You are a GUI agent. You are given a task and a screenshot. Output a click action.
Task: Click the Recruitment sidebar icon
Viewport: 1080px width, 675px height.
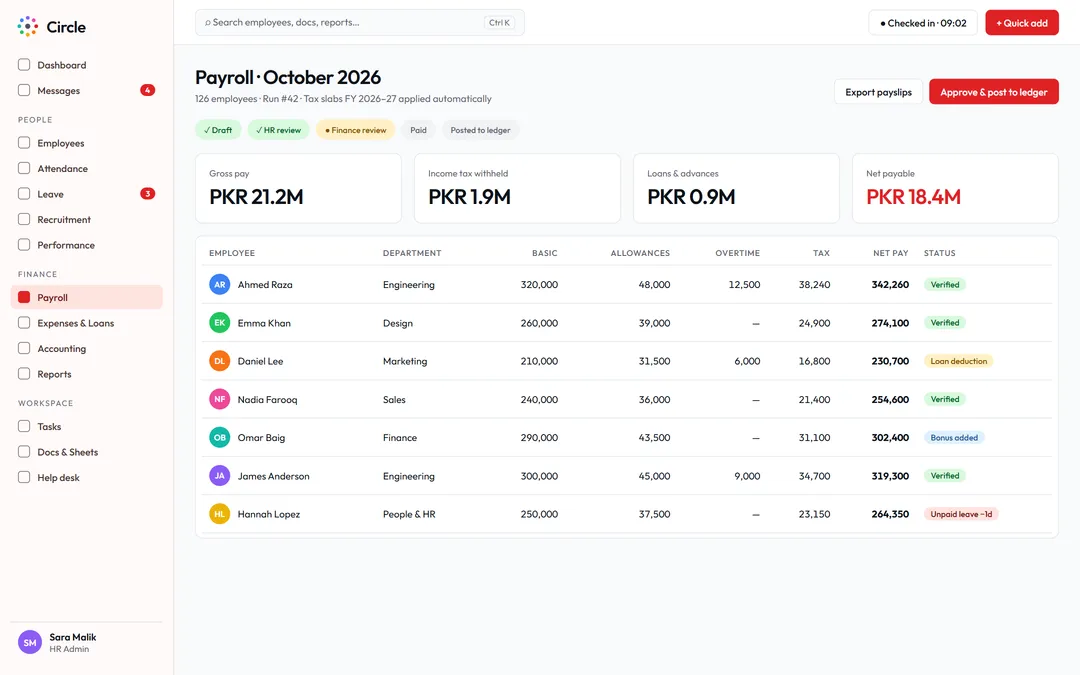coord(24,219)
